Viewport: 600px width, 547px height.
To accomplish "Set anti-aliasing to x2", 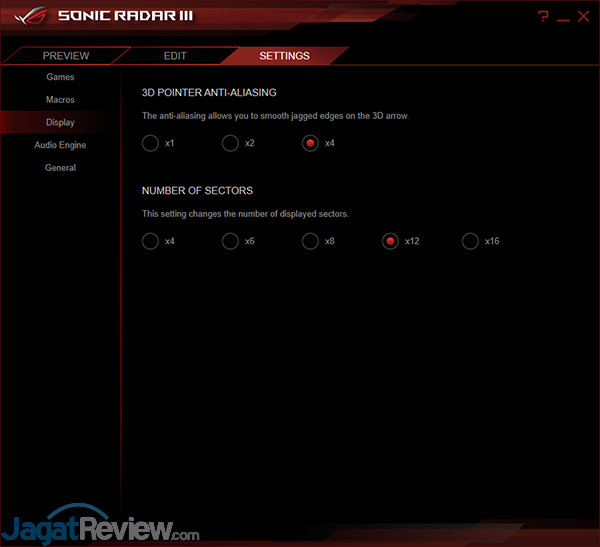I will (x=230, y=143).
